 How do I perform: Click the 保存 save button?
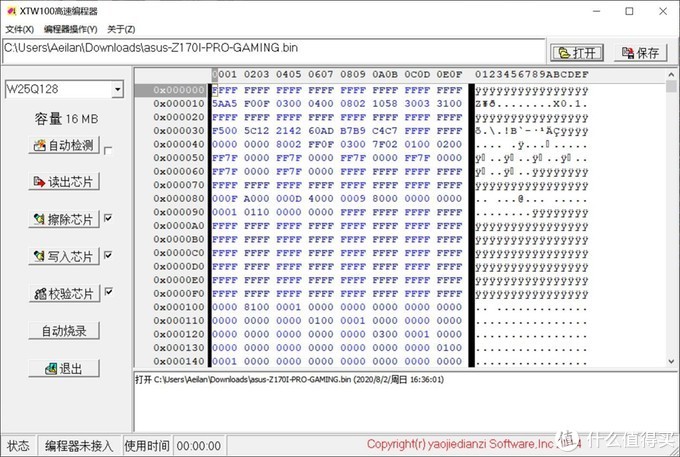[x=640, y=53]
